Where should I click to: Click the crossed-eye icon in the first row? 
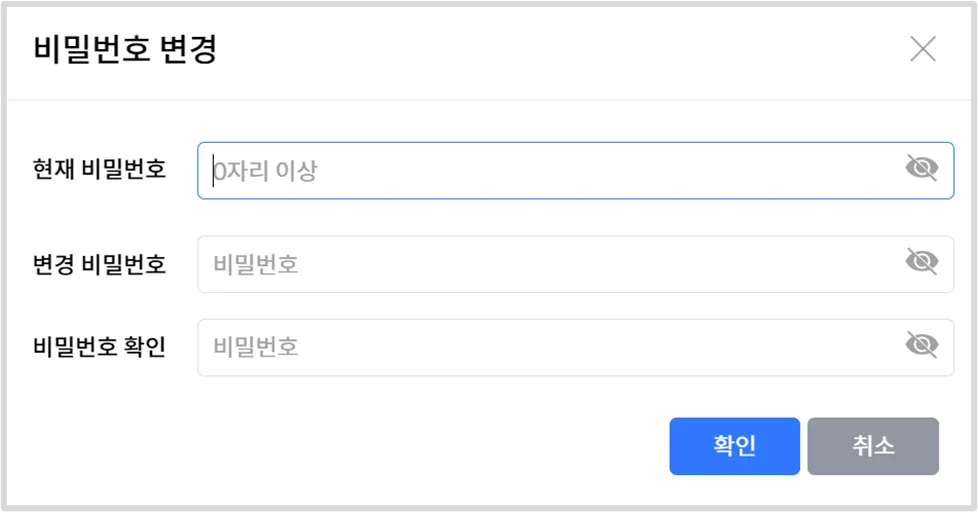pos(921,168)
